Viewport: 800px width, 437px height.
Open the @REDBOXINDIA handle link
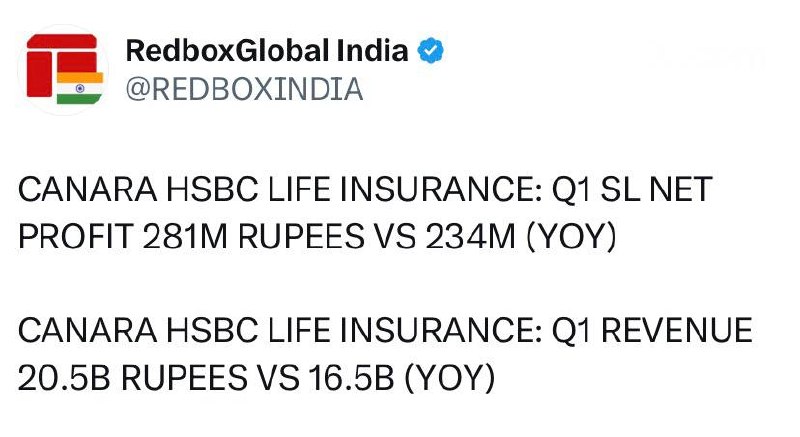click(x=244, y=89)
